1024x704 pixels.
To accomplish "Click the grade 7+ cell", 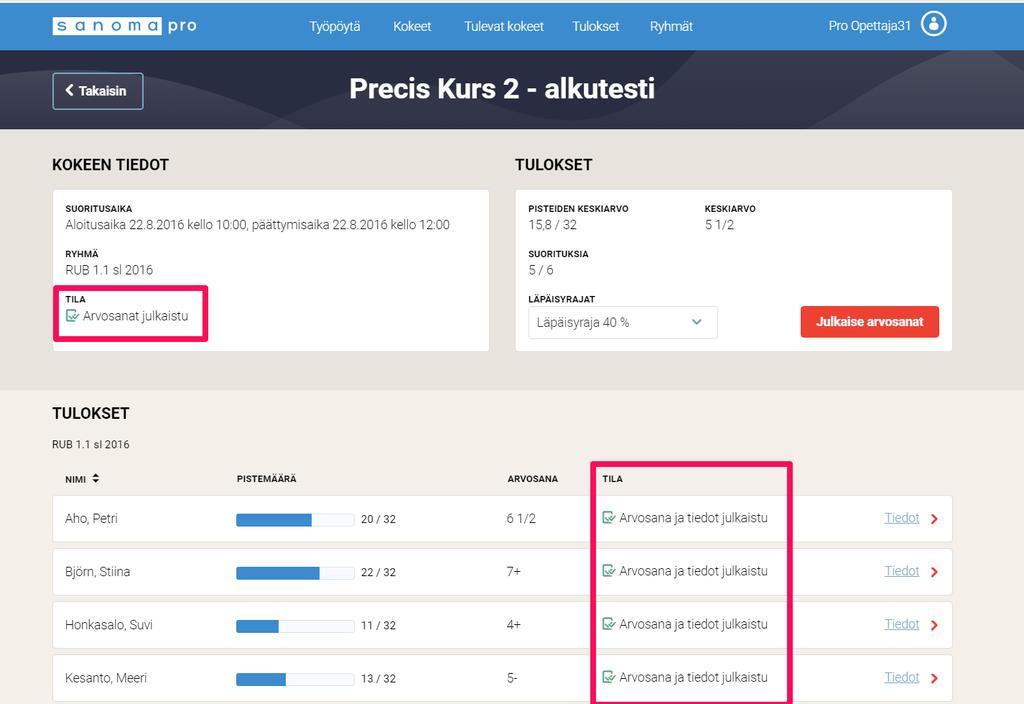I will pos(513,571).
